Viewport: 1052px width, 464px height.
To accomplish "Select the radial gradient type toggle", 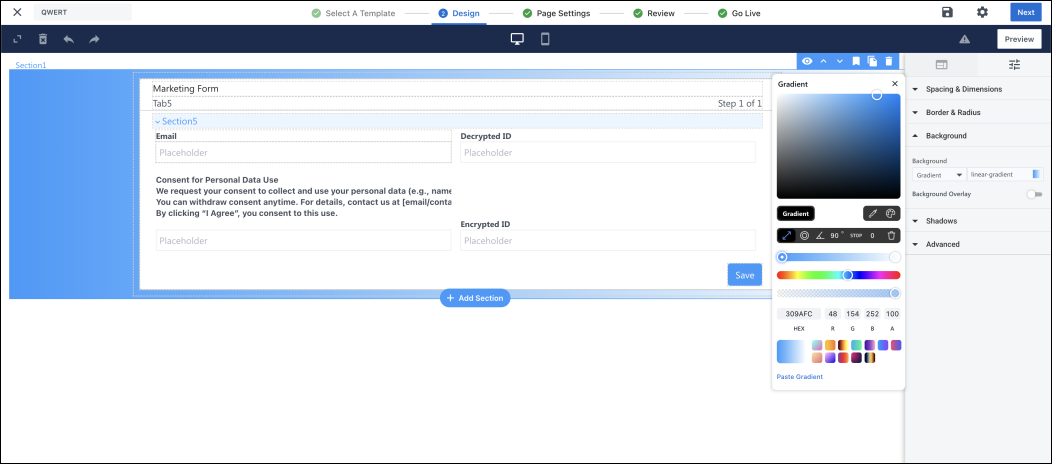I will tap(804, 236).
